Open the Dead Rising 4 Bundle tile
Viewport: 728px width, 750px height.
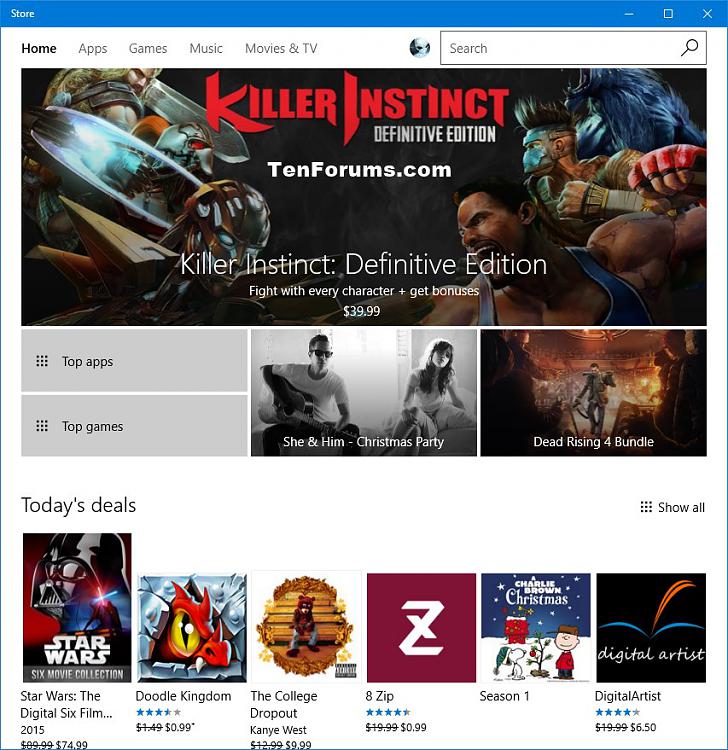click(x=594, y=393)
